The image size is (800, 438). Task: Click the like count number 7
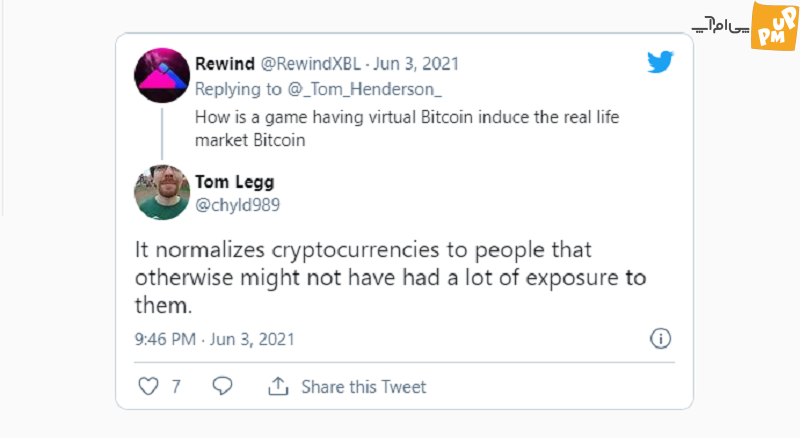[176, 386]
